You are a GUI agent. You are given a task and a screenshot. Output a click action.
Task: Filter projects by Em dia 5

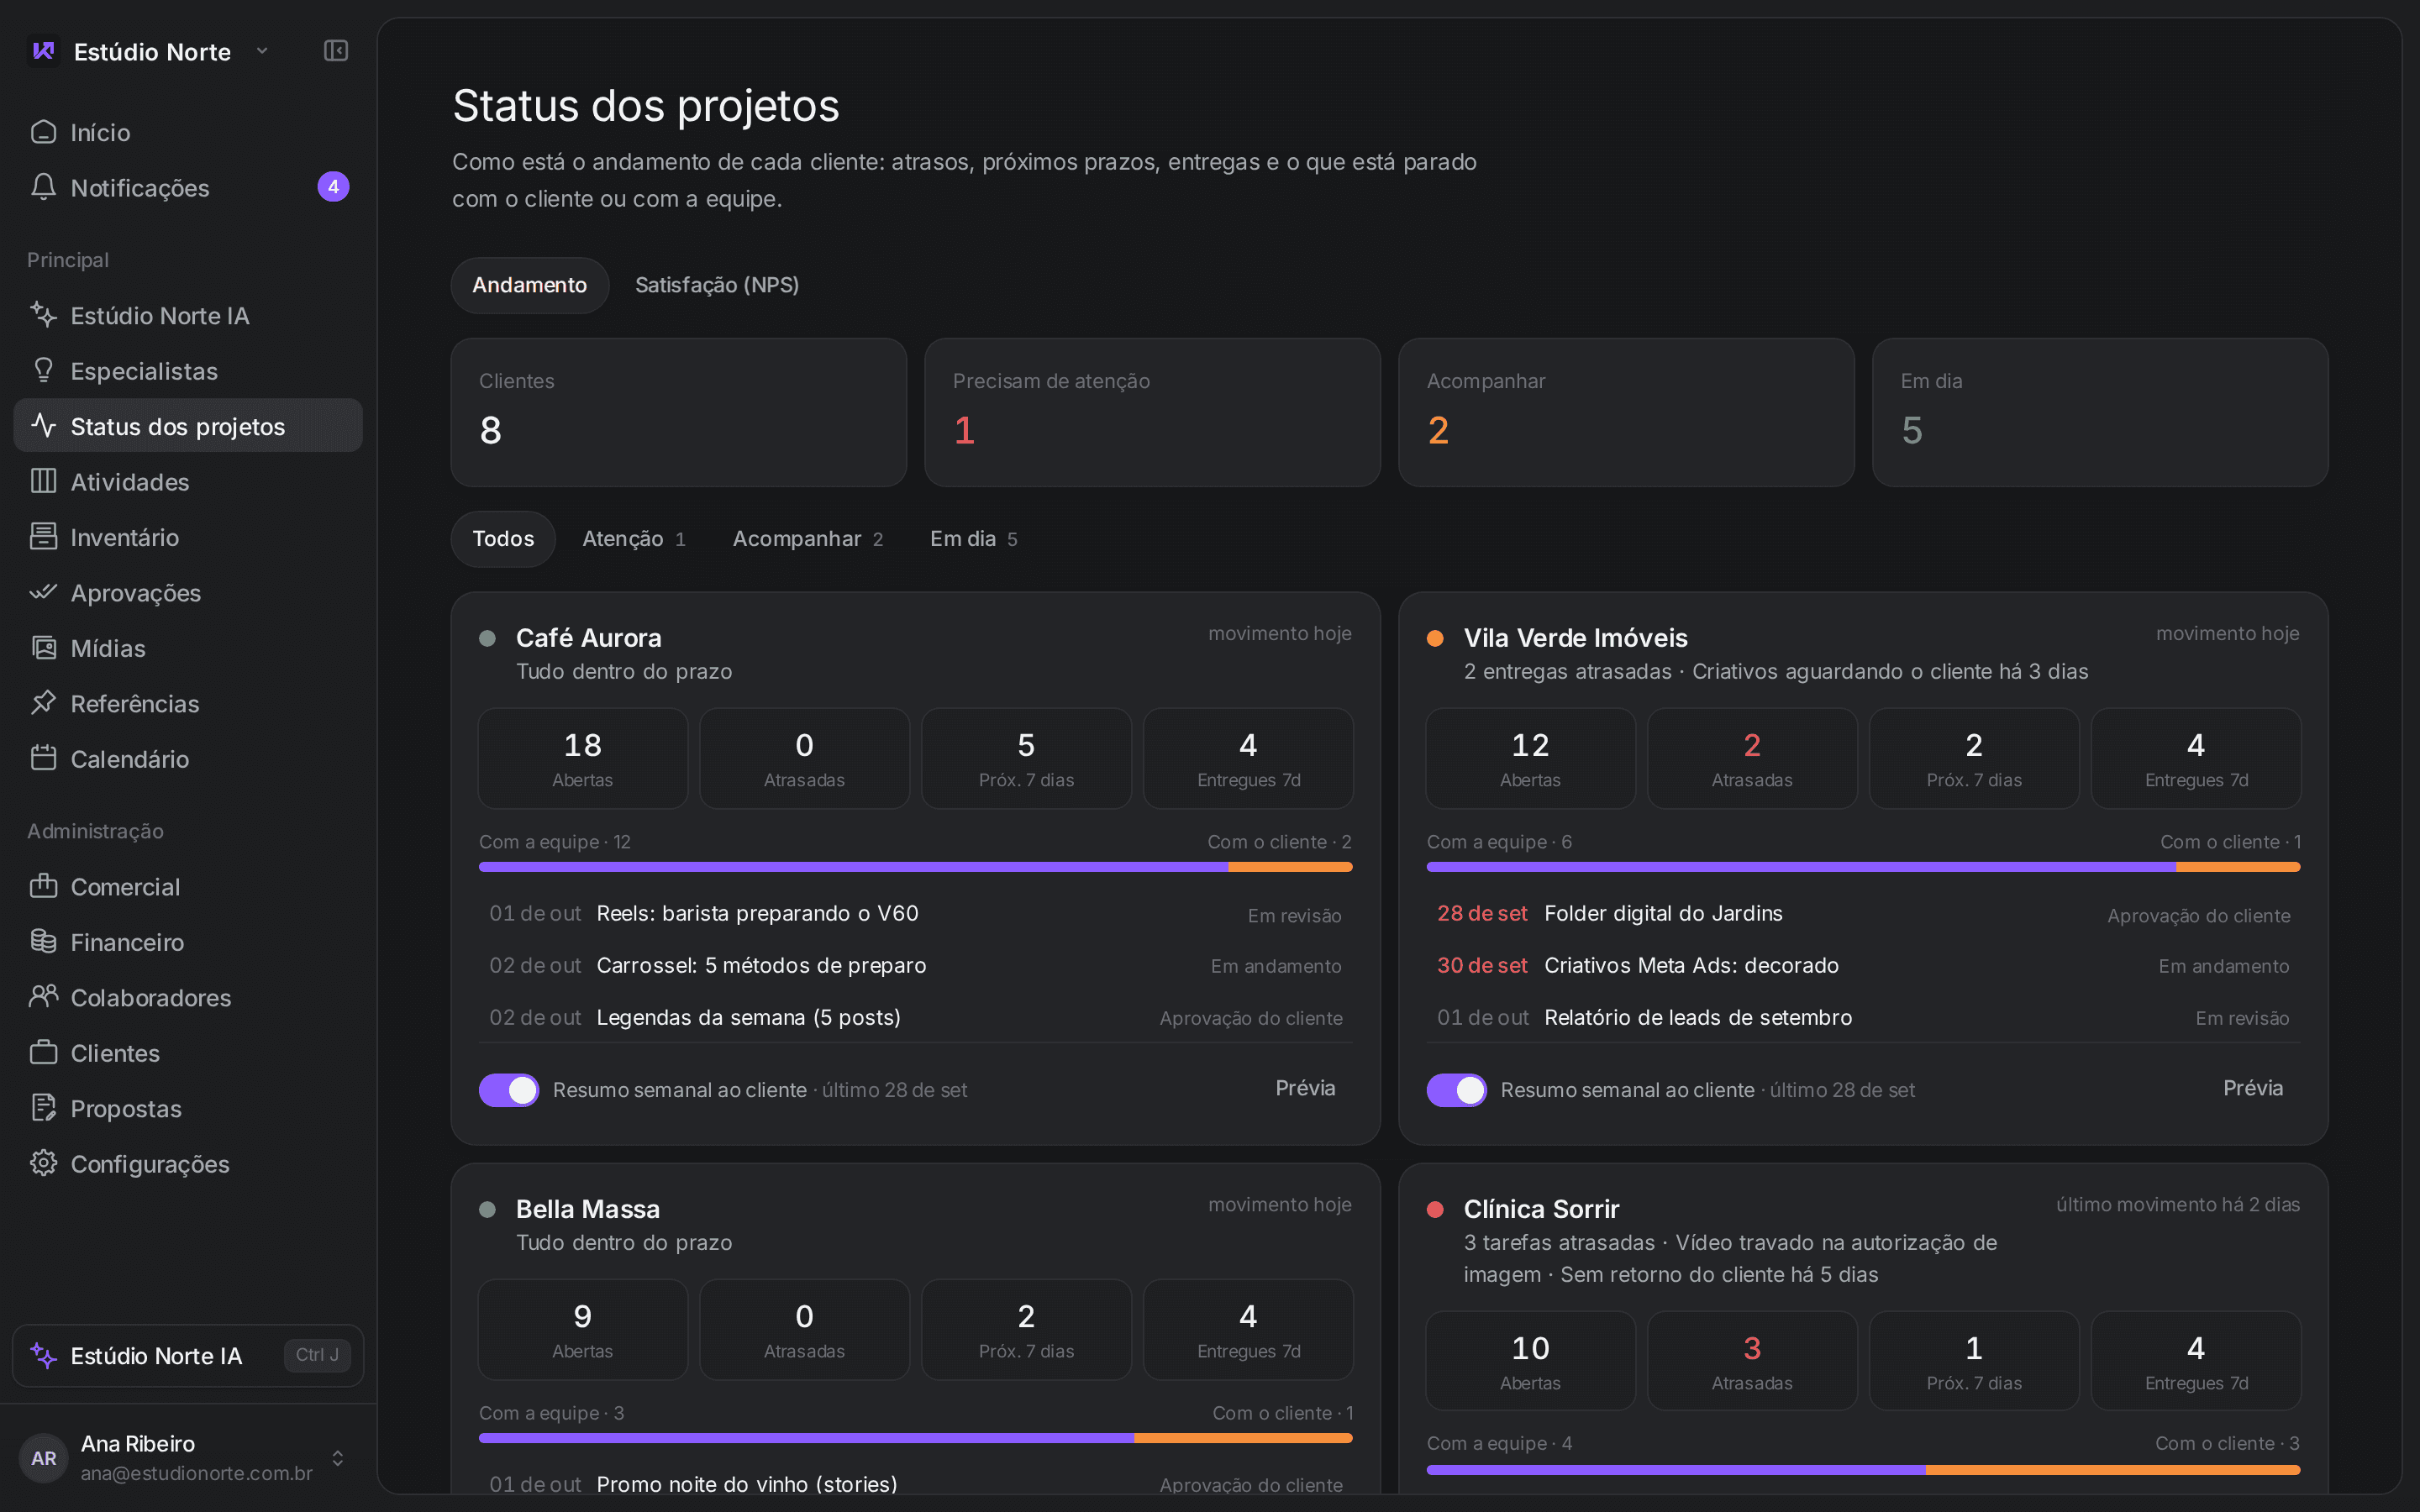pyautogui.click(x=974, y=539)
